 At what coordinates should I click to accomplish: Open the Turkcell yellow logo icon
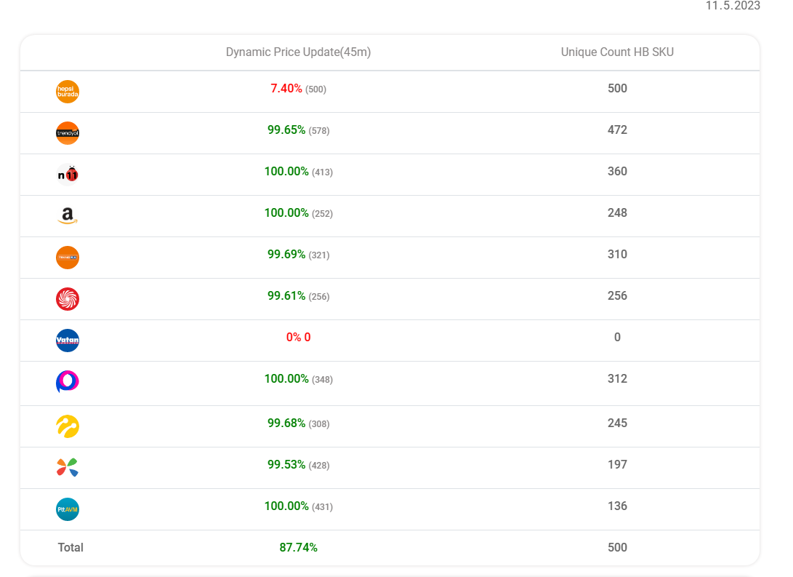67,426
